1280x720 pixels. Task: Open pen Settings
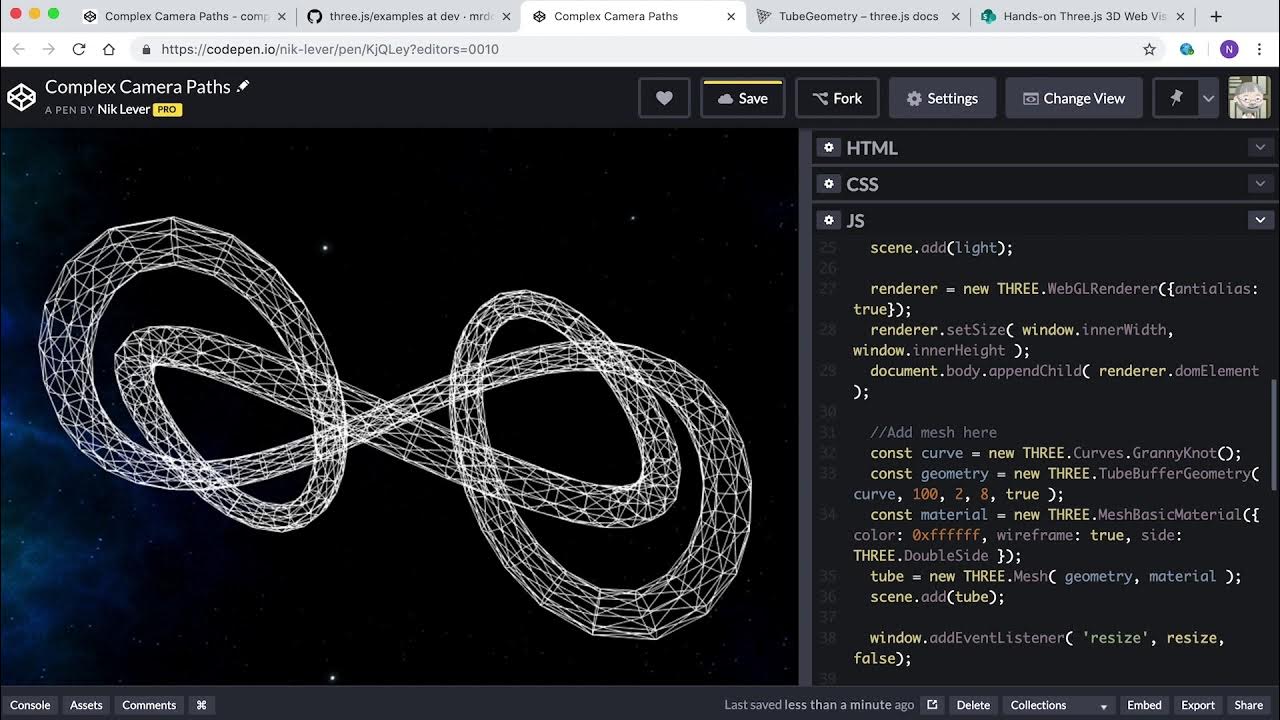[x=942, y=98]
